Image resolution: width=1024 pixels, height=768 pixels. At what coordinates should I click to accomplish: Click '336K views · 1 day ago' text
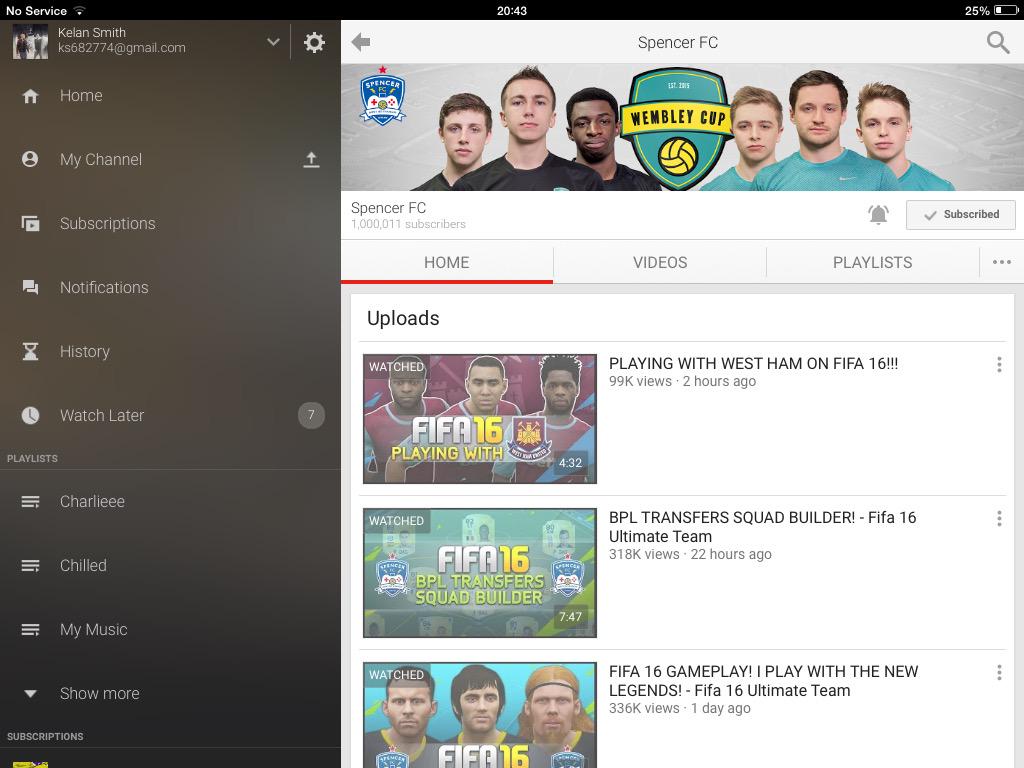[x=680, y=709]
